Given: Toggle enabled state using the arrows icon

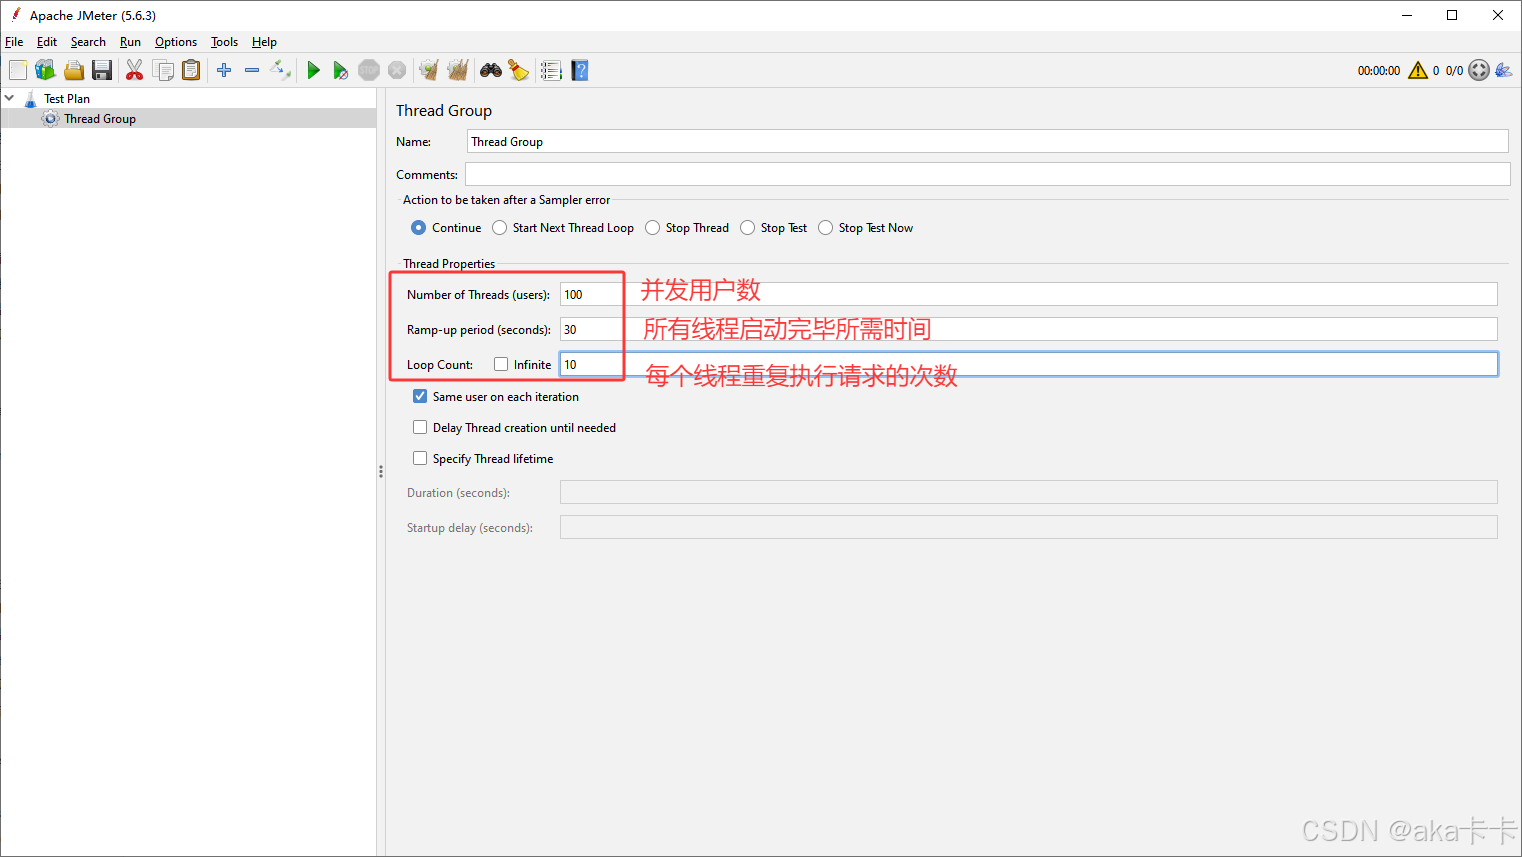Looking at the screenshot, I should [281, 70].
